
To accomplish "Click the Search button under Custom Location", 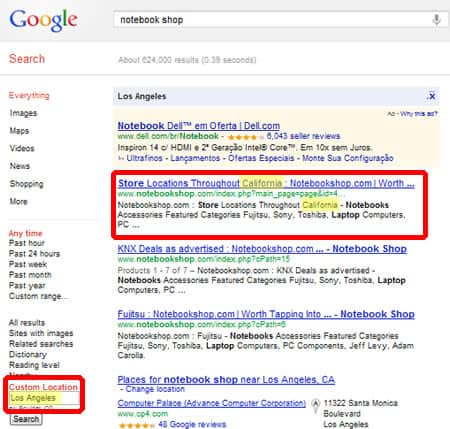I will (x=26, y=419).
